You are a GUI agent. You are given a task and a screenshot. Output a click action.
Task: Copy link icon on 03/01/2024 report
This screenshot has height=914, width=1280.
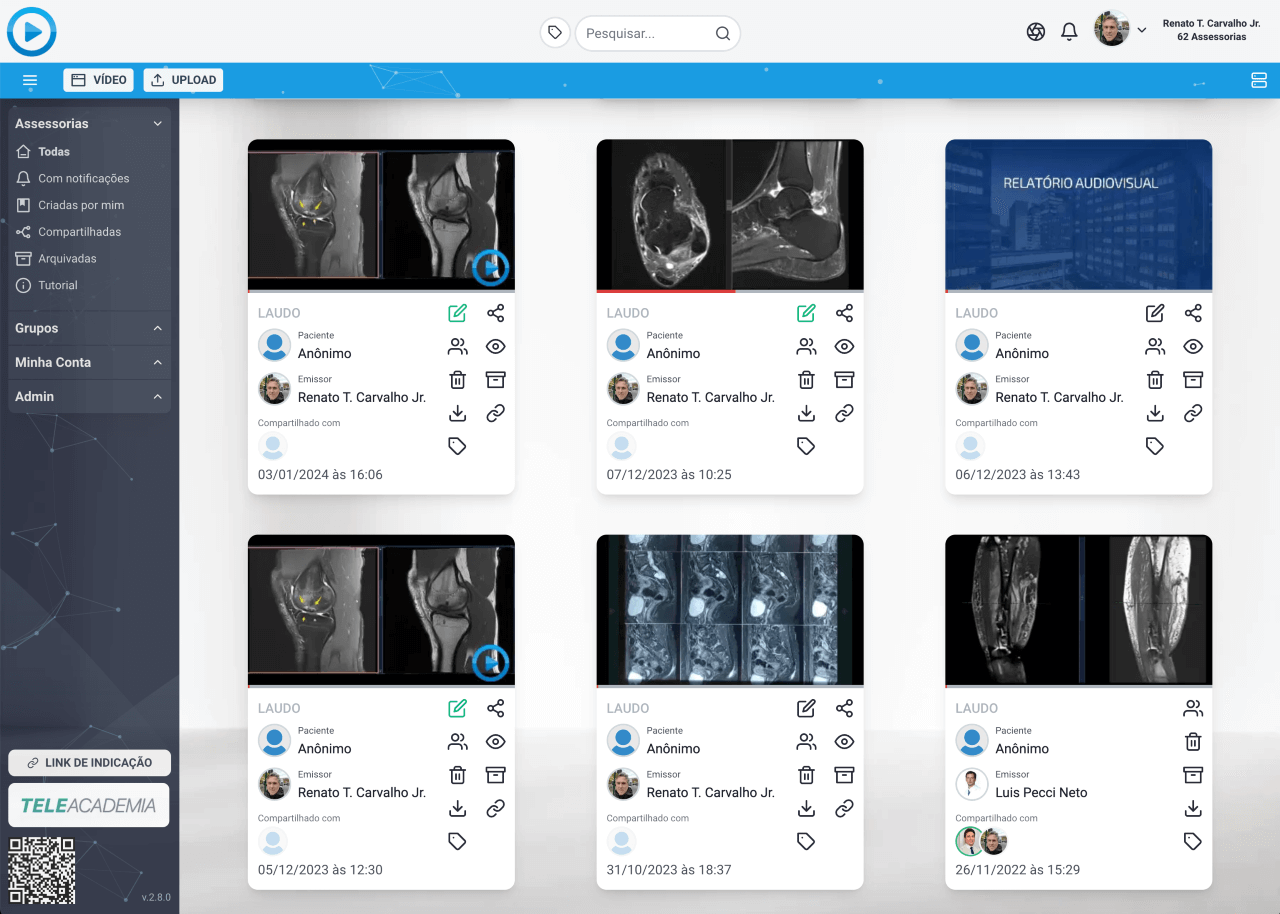point(495,413)
